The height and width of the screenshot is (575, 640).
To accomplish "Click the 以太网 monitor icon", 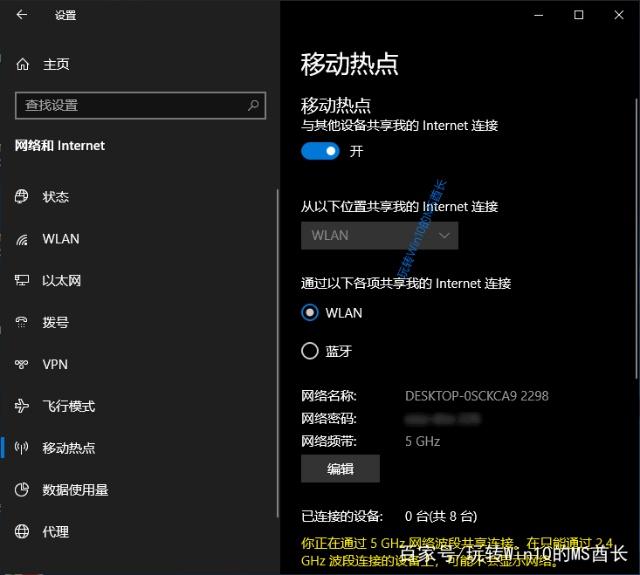I will [x=22, y=280].
